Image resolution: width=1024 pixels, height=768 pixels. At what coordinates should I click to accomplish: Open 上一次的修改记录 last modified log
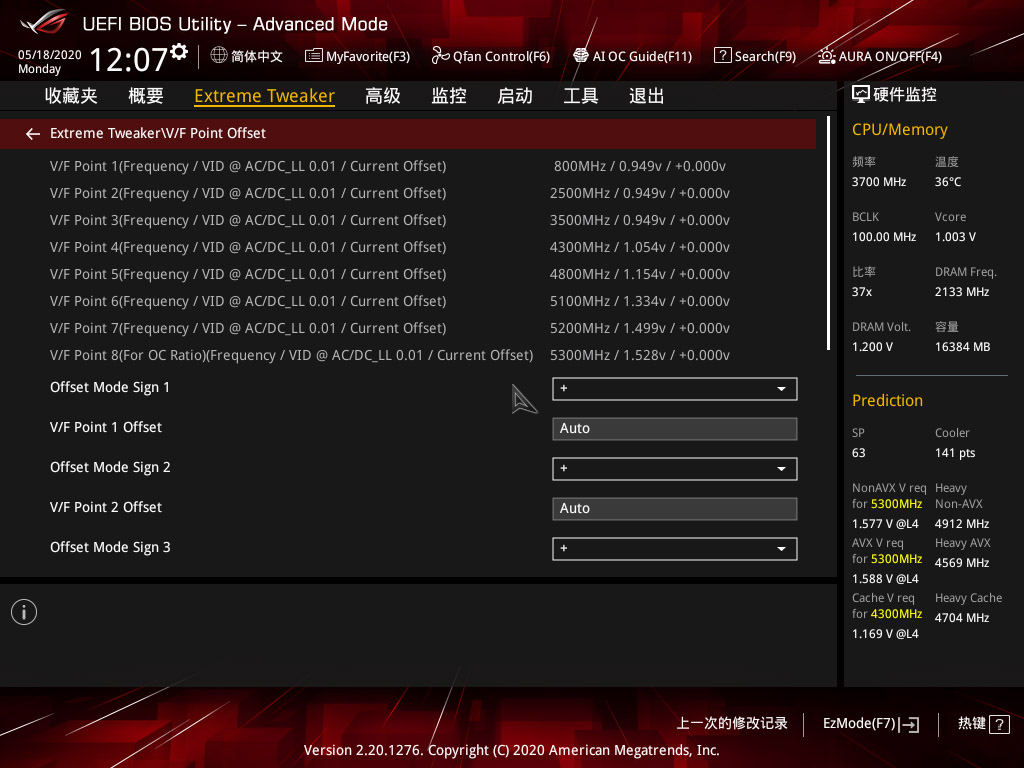click(x=732, y=723)
